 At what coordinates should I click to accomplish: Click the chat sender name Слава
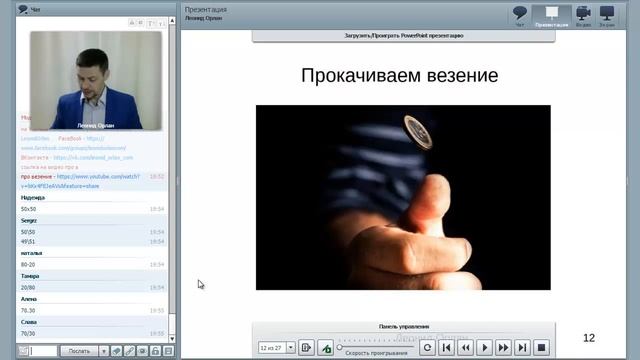point(29,322)
